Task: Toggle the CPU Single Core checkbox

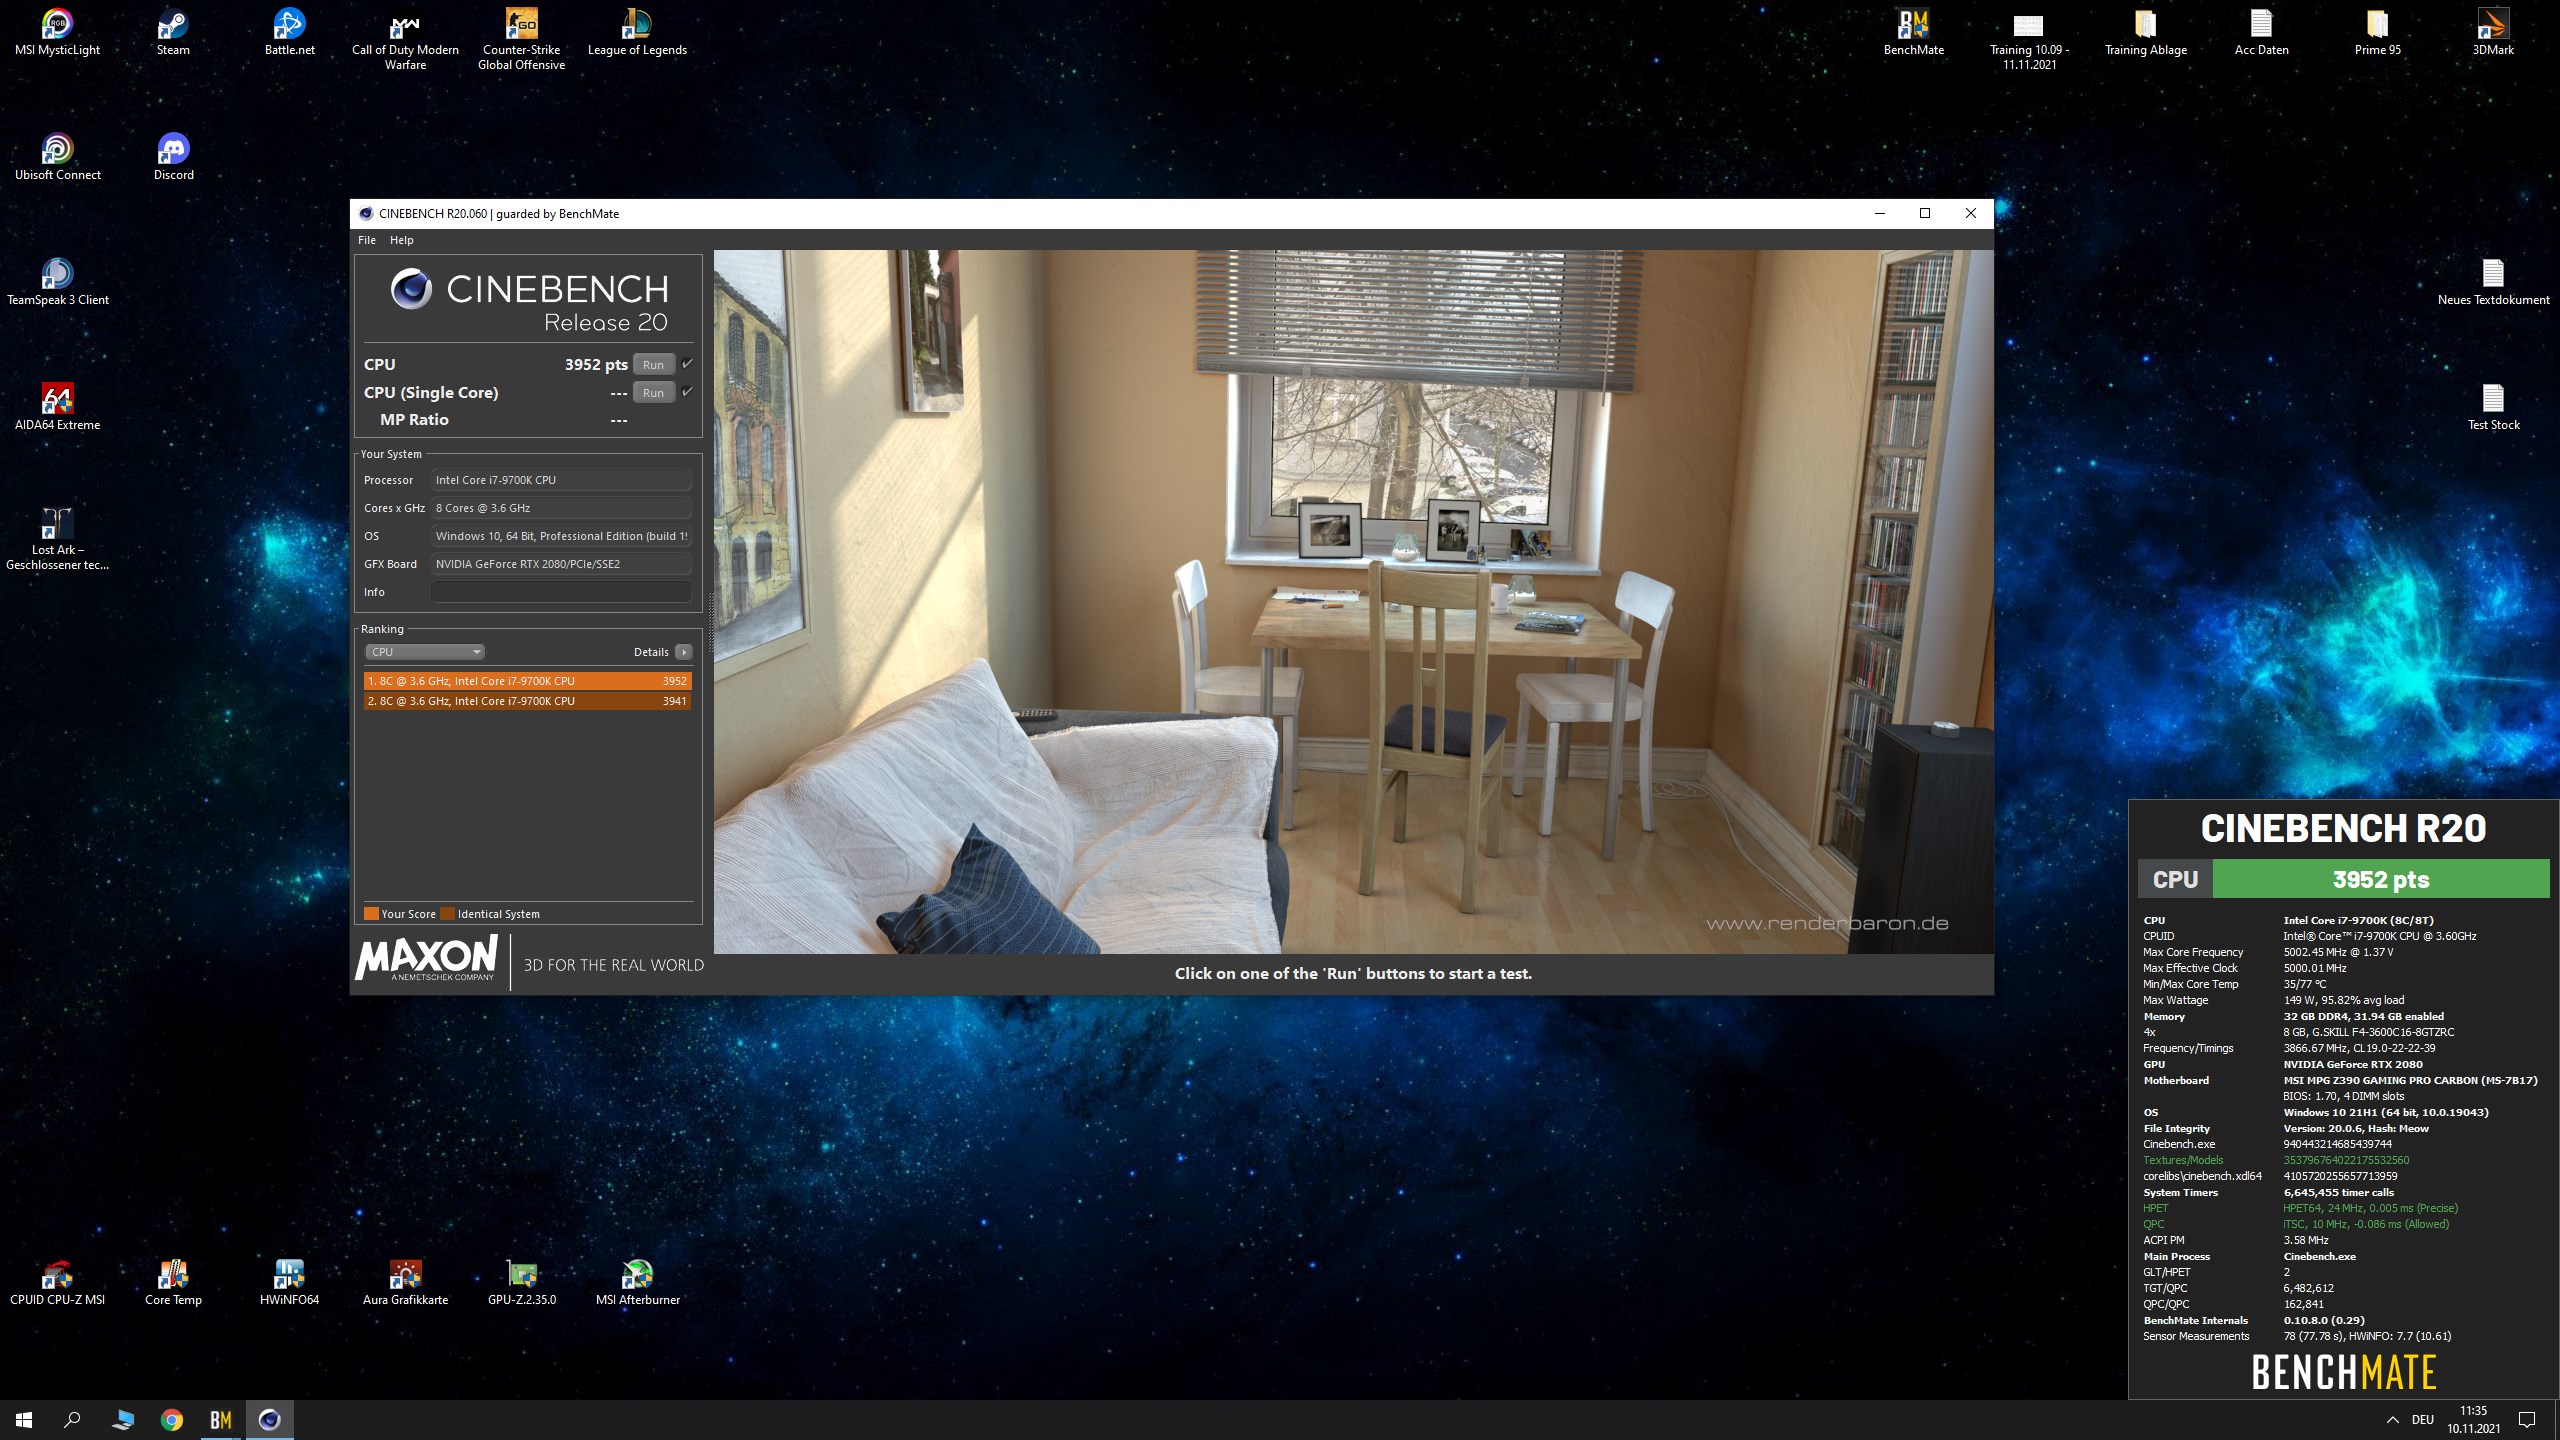Action: point(687,392)
